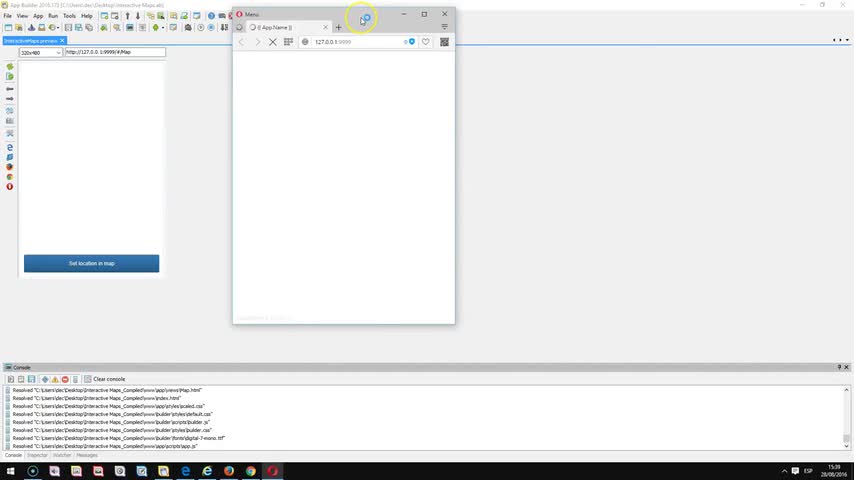The height and width of the screenshot is (480, 854).
Task: Select the index.html resolved console line
Action: pos(96,398)
